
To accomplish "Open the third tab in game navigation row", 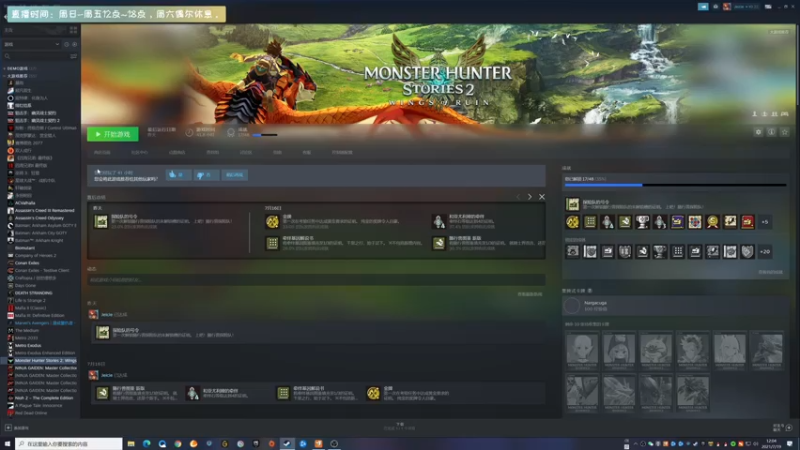I will click(177, 153).
